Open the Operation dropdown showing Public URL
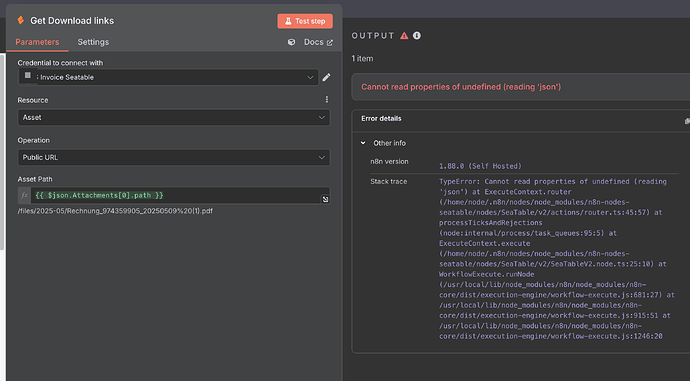The height and width of the screenshot is (381, 690). tap(174, 158)
